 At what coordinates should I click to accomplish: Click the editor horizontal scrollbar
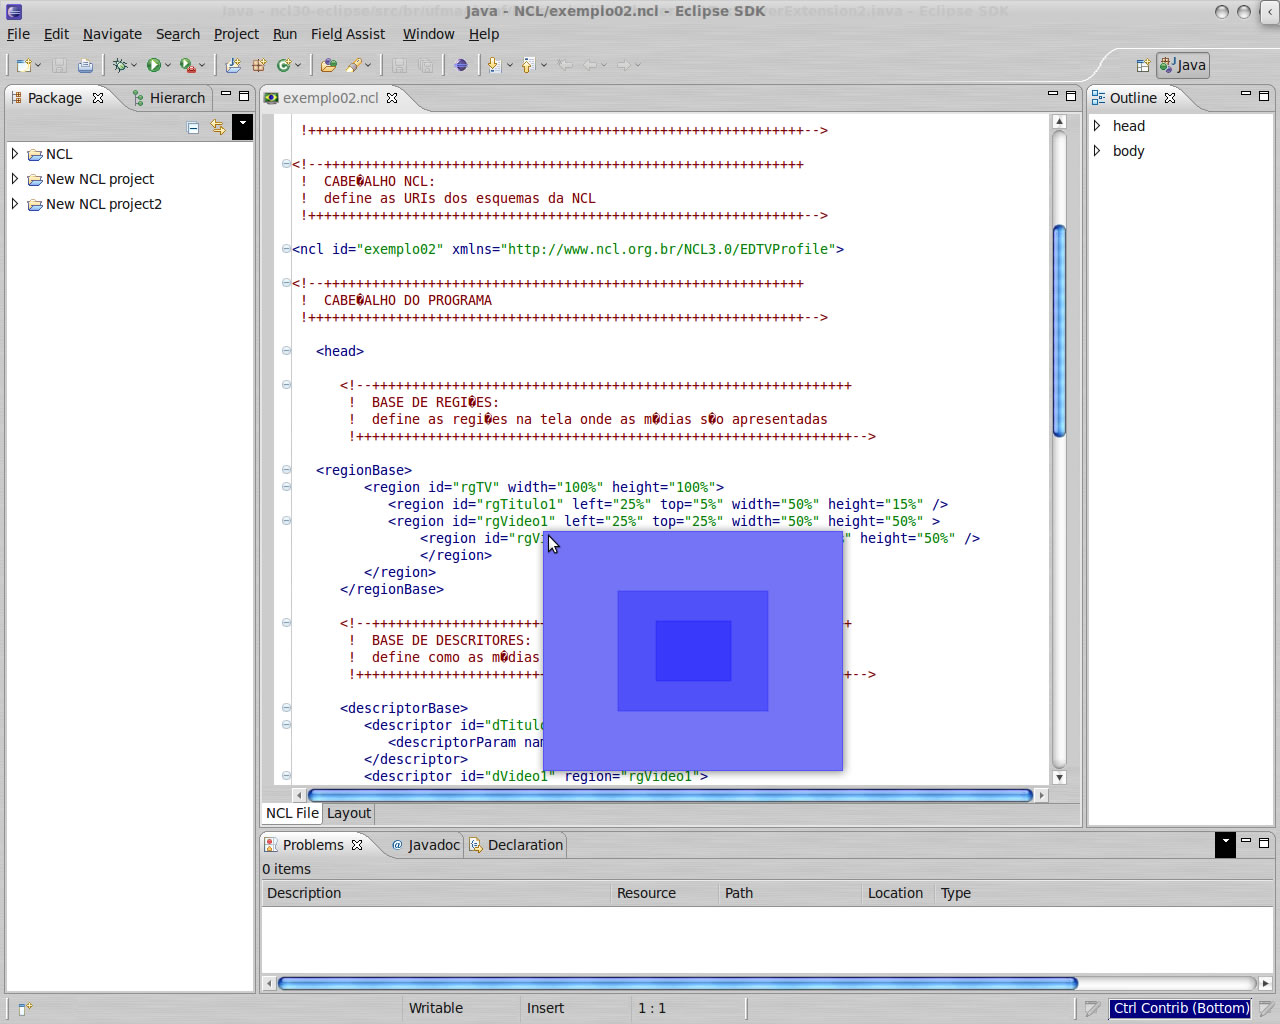670,795
